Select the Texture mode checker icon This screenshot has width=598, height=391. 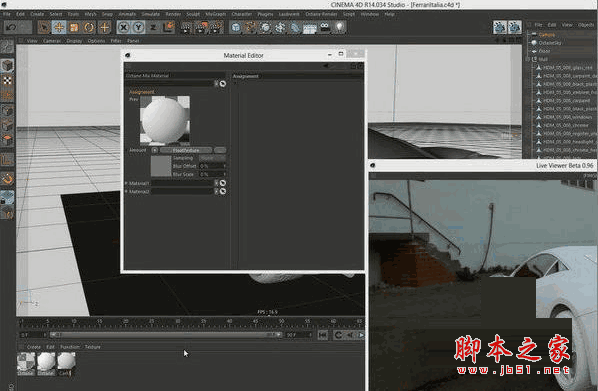[7, 80]
